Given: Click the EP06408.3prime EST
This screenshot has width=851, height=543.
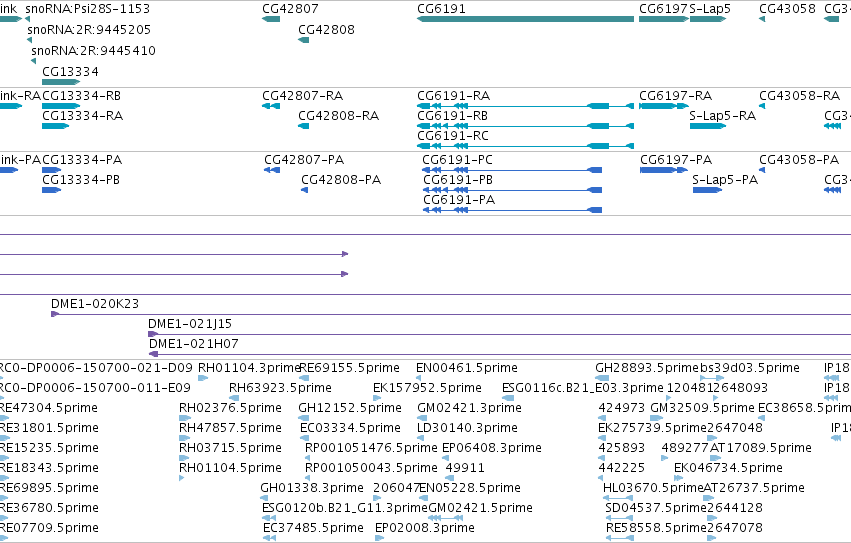Looking at the screenshot, I should tap(446, 458).
